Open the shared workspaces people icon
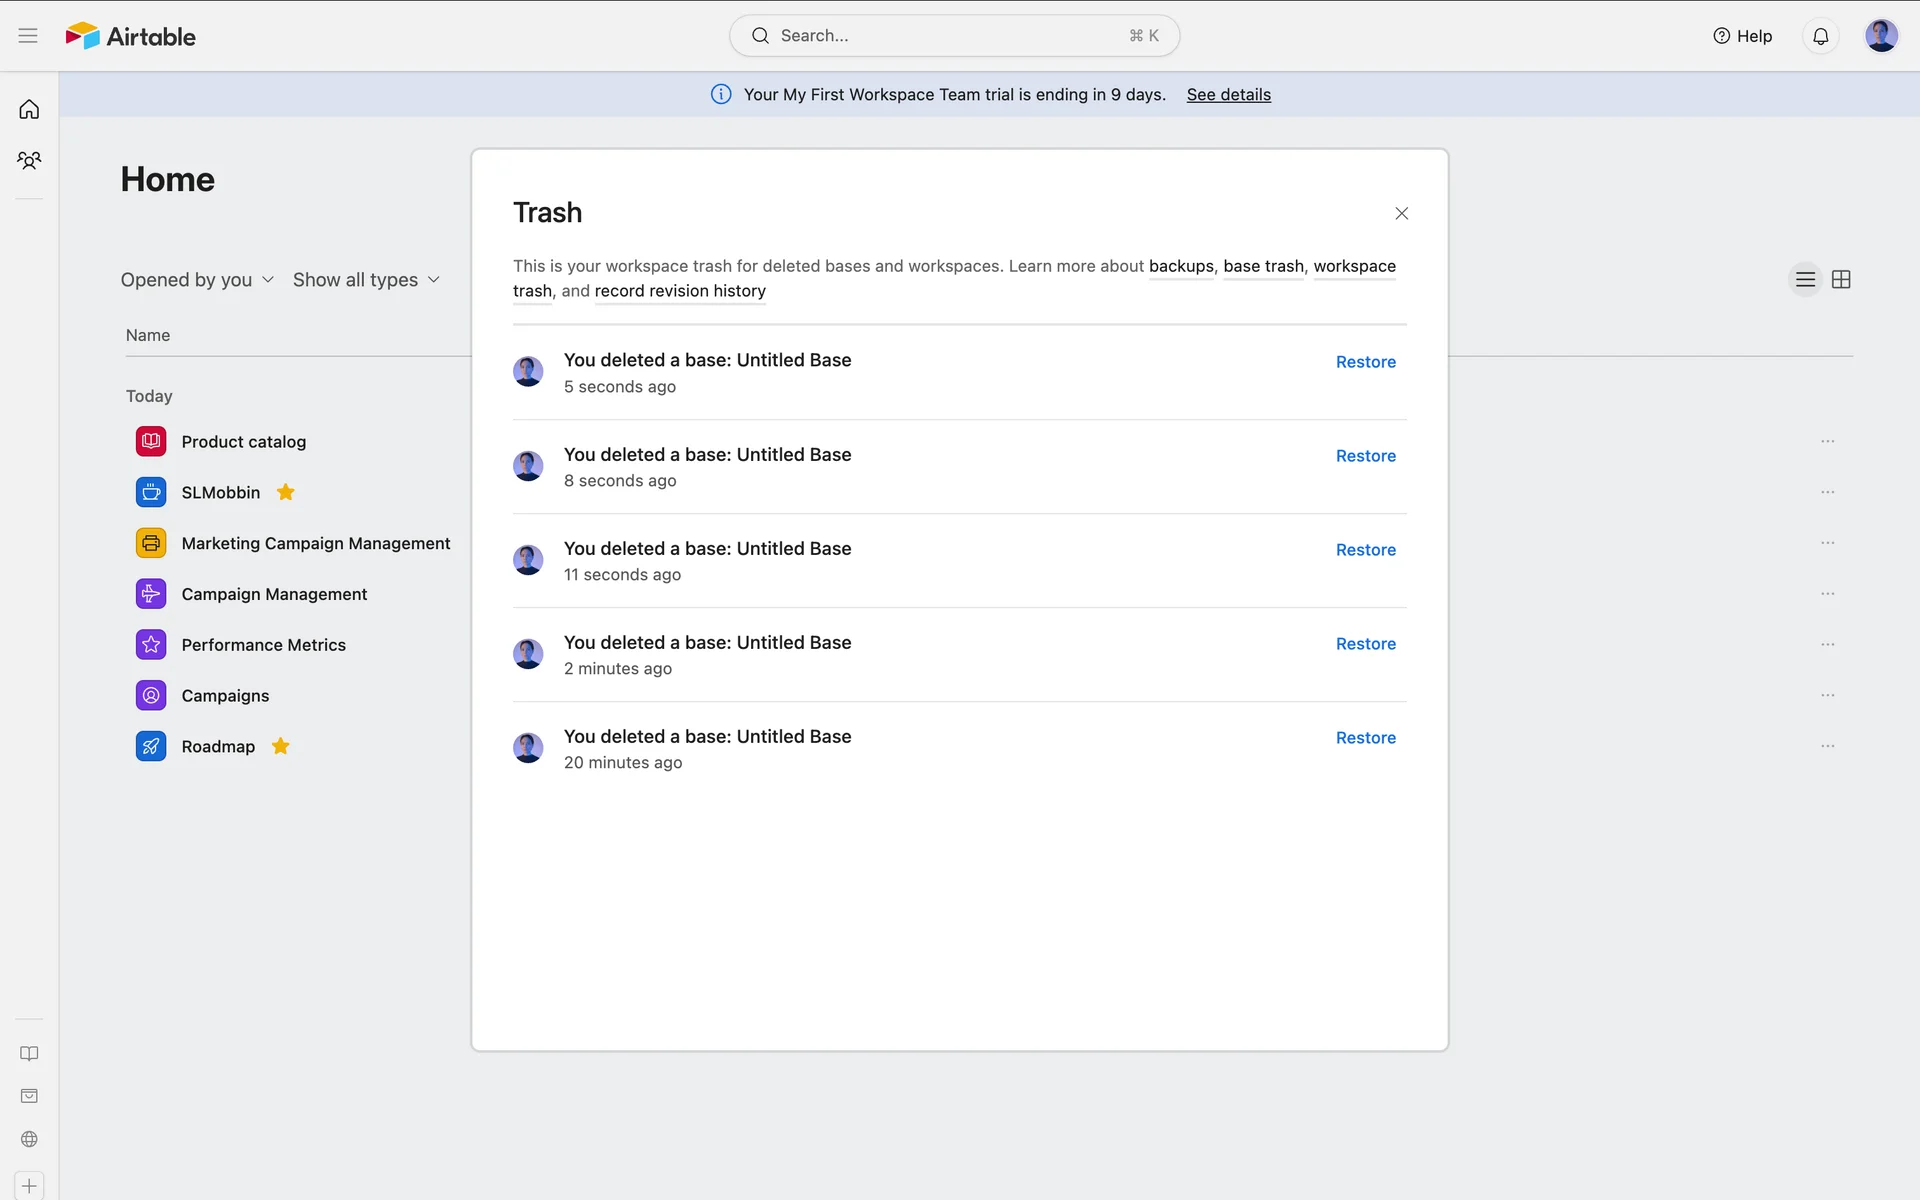The image size is (1920, 1200). point(29,160)
